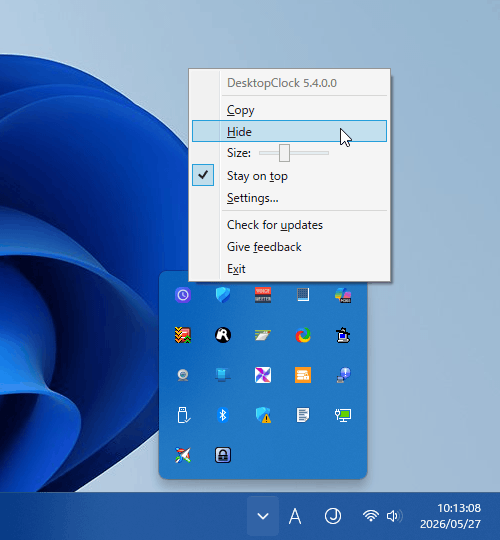Click the white document page tray icon
The width and height of the screenshot is (500, 540).
pyautogui.click(x=303, y=415)
